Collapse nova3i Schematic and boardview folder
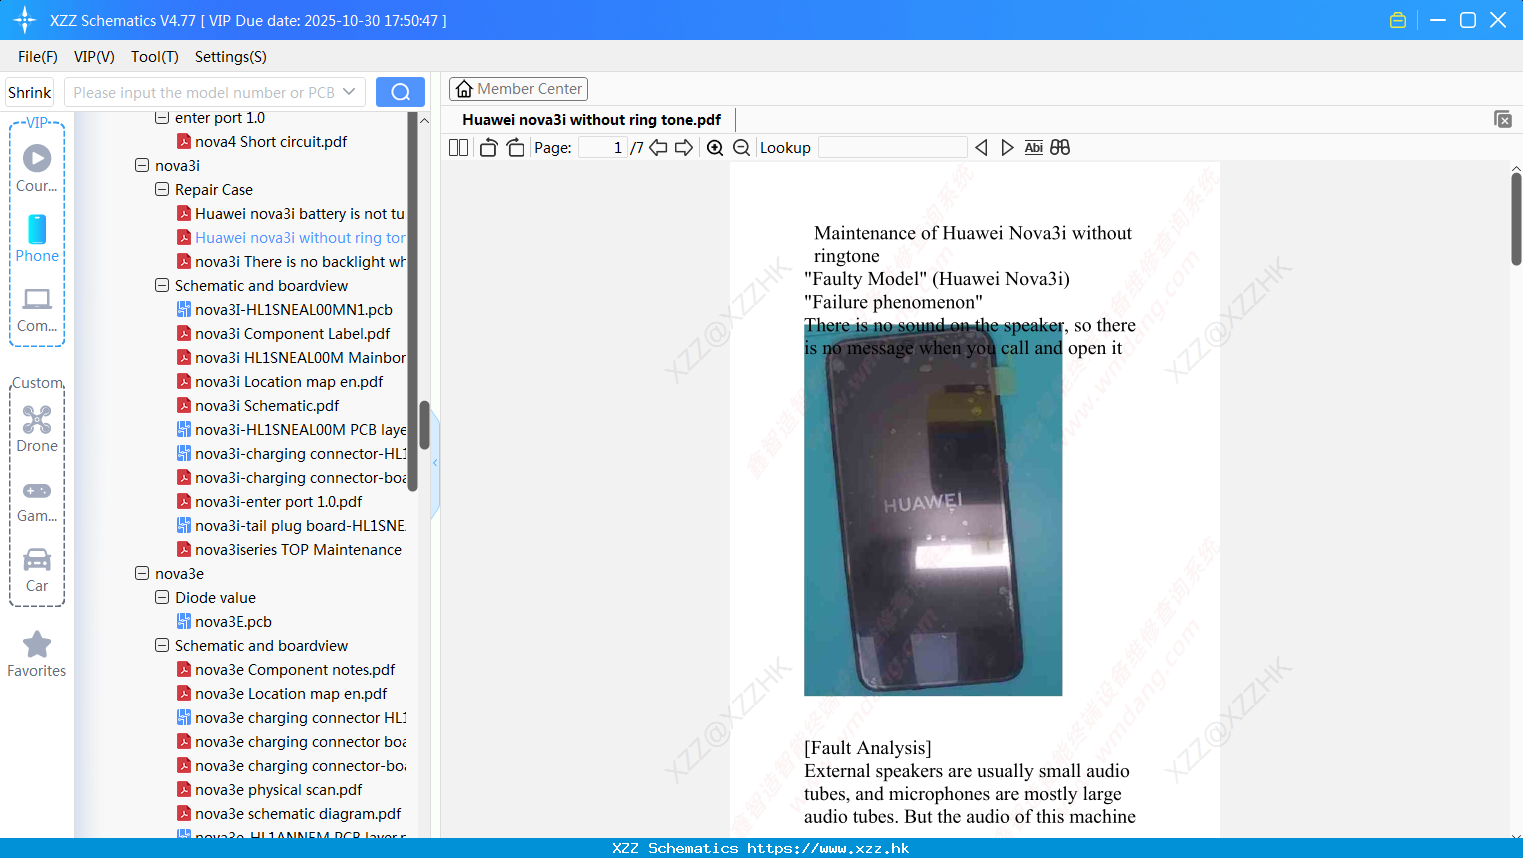 162,285
